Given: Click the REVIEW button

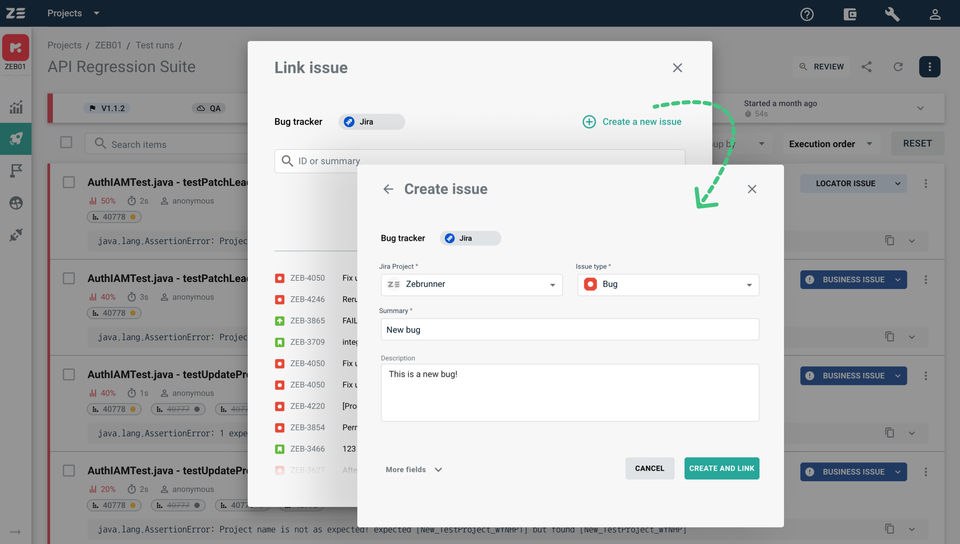Looking at the screenshot, I should coord(822,67).
